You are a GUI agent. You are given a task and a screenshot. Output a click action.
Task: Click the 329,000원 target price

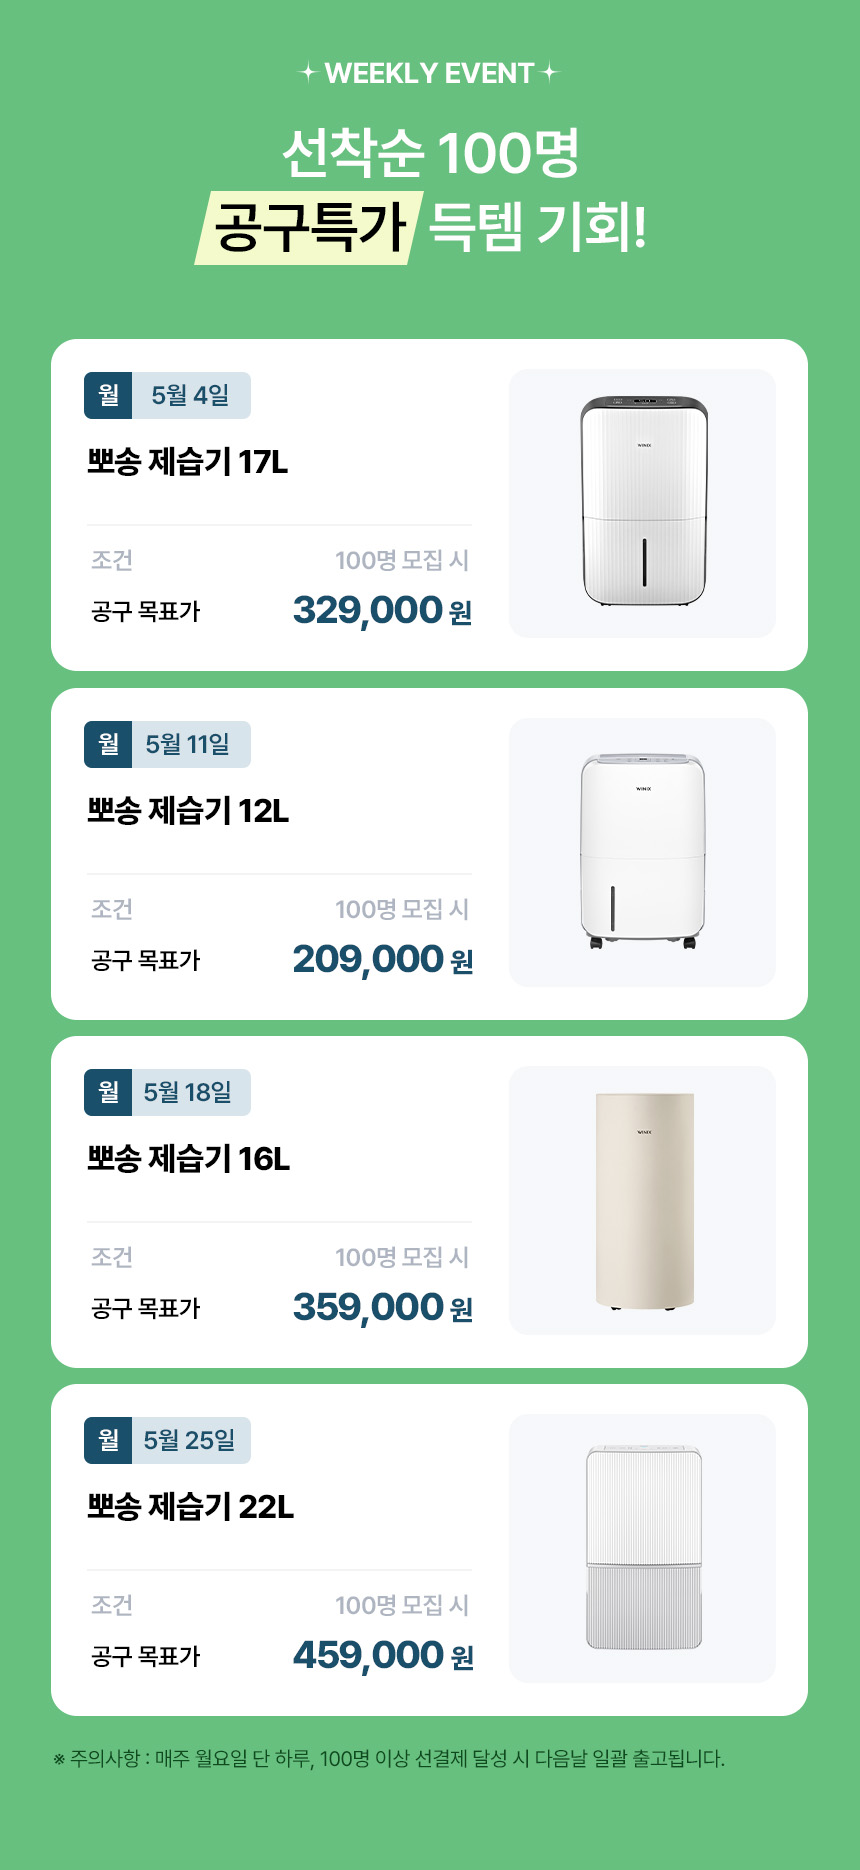point(382,610)
